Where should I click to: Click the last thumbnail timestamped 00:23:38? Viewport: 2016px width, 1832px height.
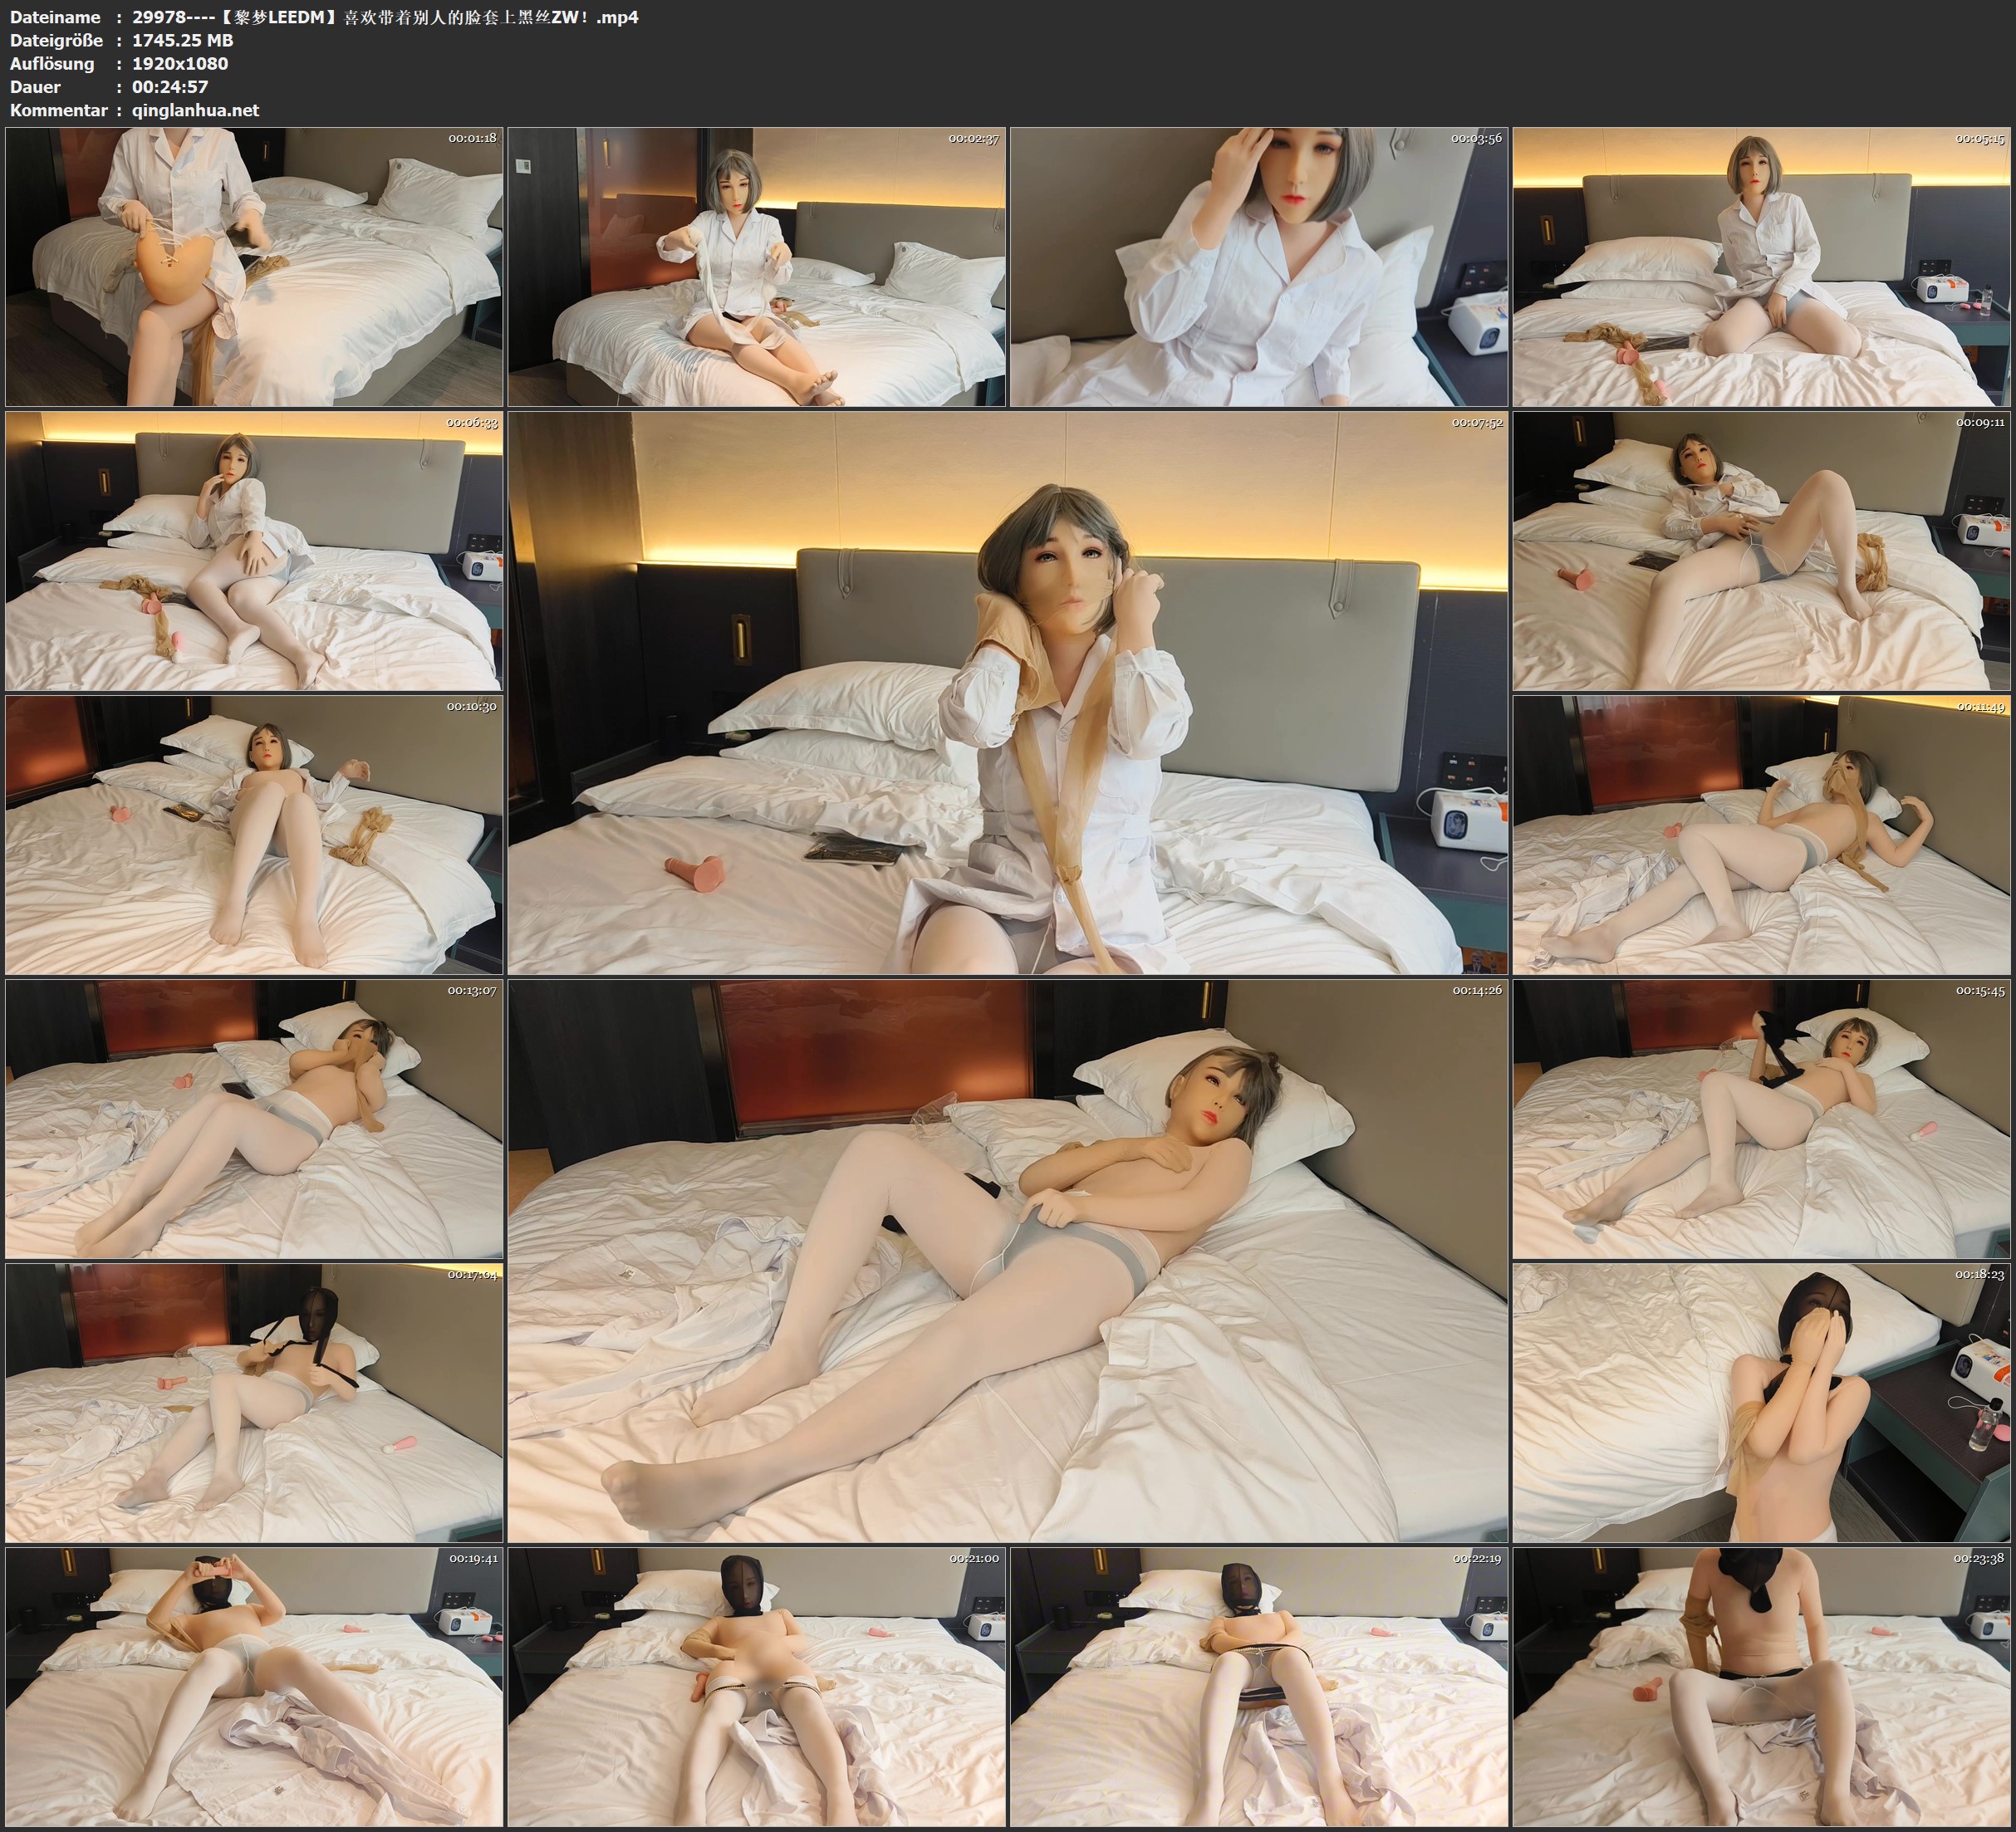(1762, 1686)
